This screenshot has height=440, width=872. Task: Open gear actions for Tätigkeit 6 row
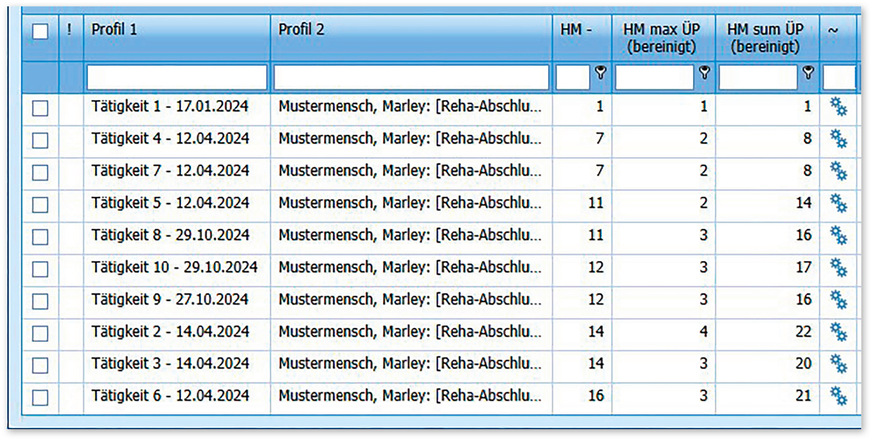(838, 397)
